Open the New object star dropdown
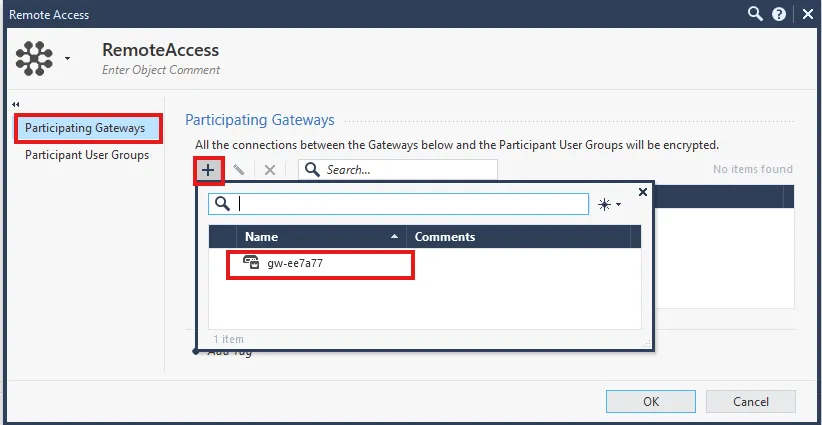 (610, 204)
